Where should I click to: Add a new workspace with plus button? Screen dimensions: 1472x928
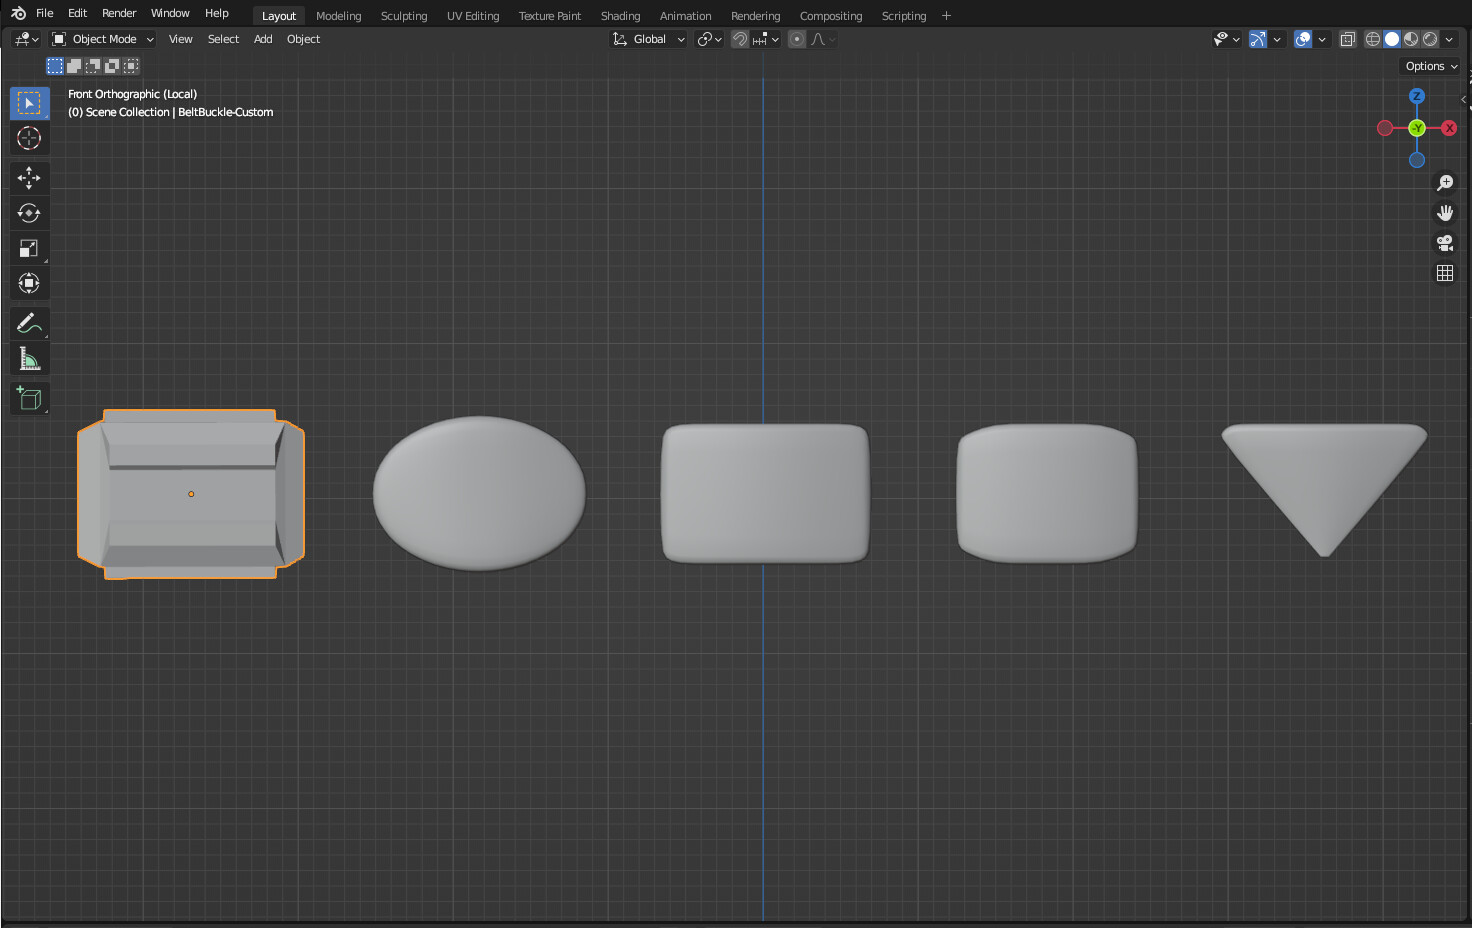point(946,16)
